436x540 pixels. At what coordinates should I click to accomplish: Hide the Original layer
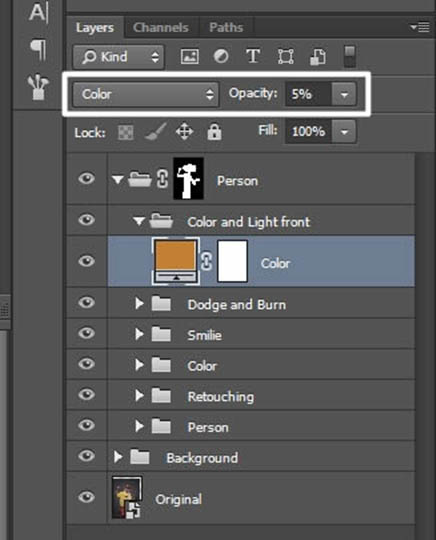[x=86, y=497]
